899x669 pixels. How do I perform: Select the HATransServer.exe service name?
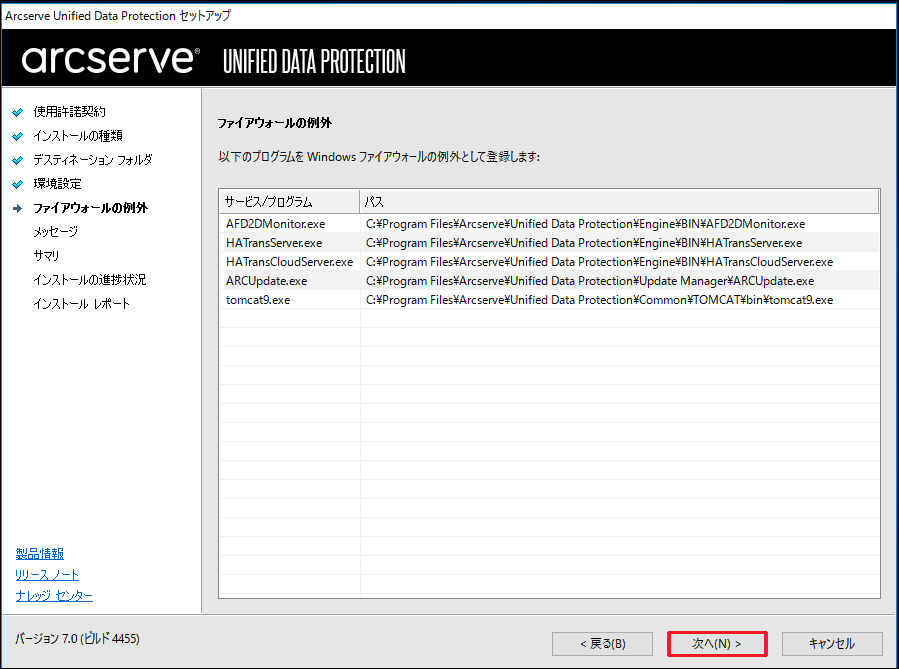point(274,243)
